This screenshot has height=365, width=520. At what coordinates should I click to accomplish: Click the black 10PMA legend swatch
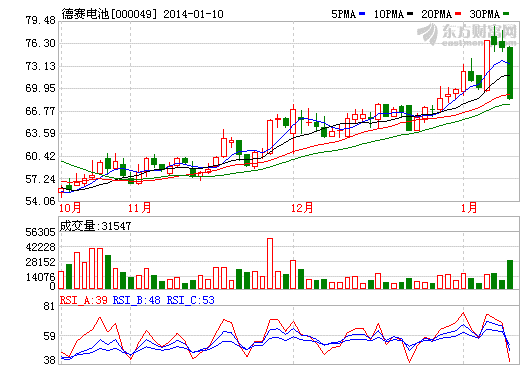tap(410, 14)
